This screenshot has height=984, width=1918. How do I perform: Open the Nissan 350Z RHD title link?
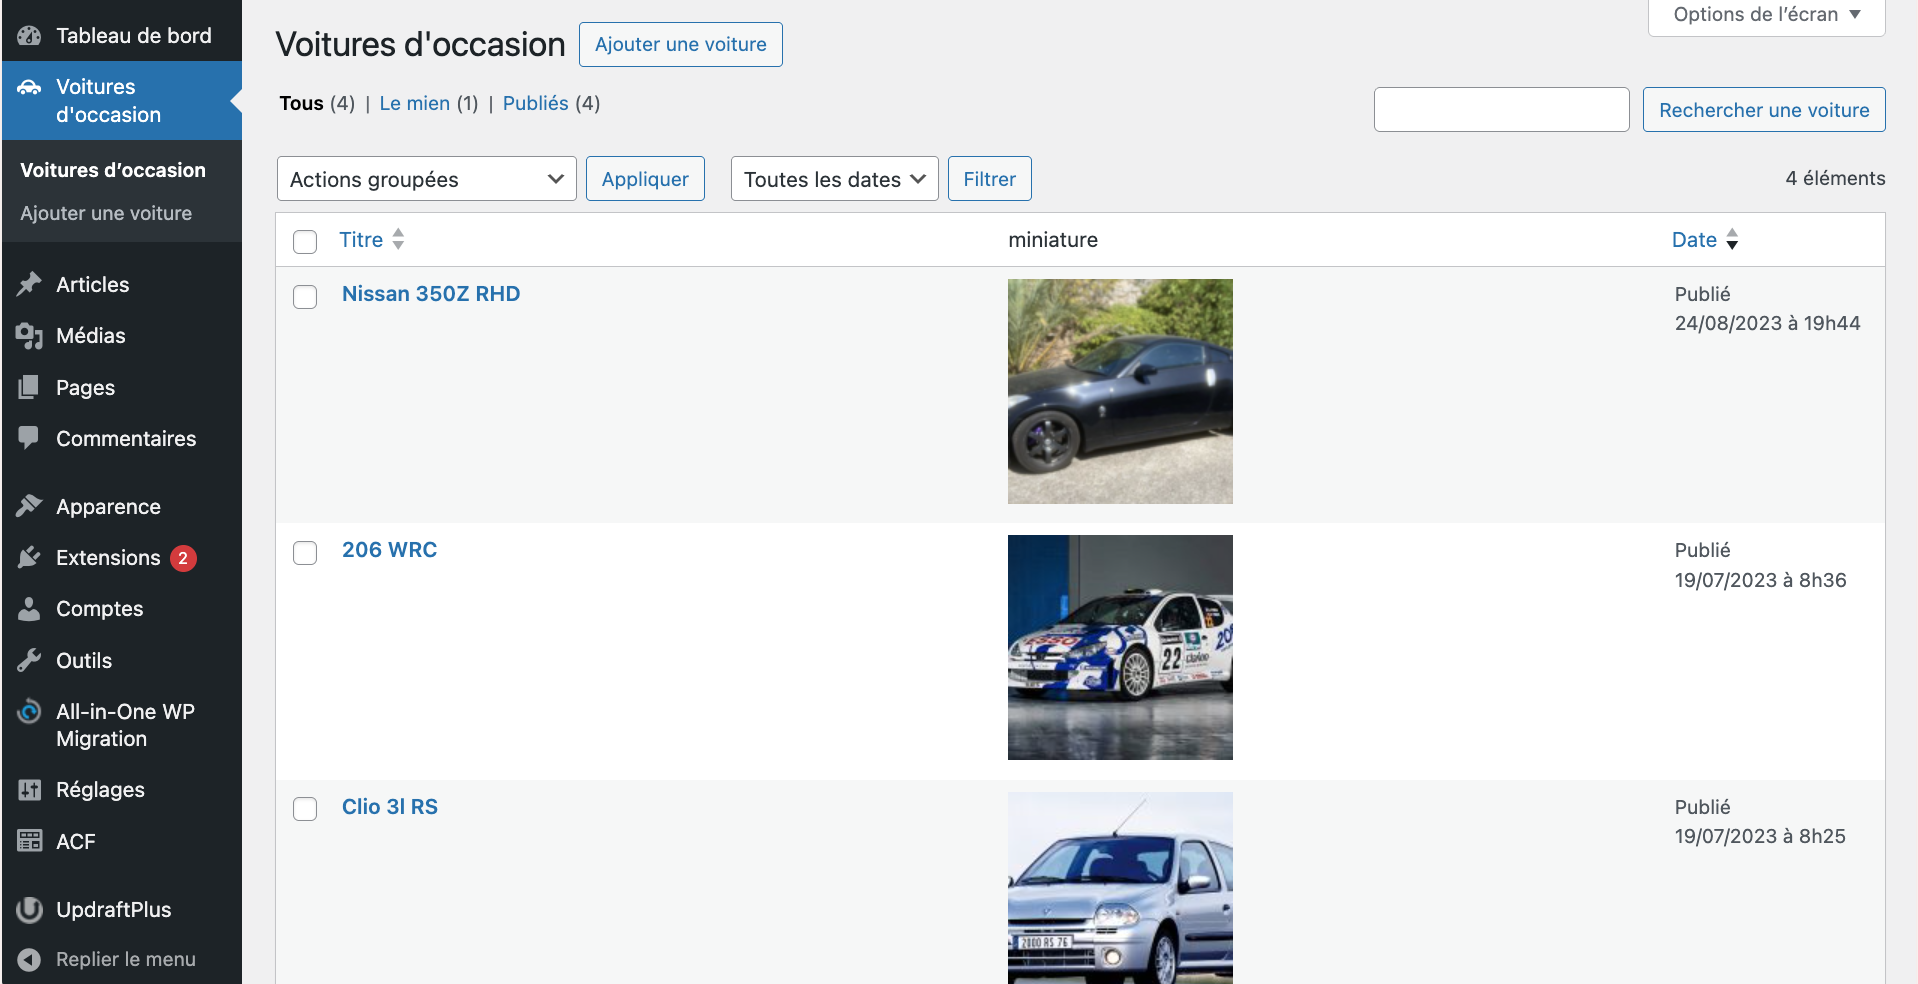tap(431, 294)
